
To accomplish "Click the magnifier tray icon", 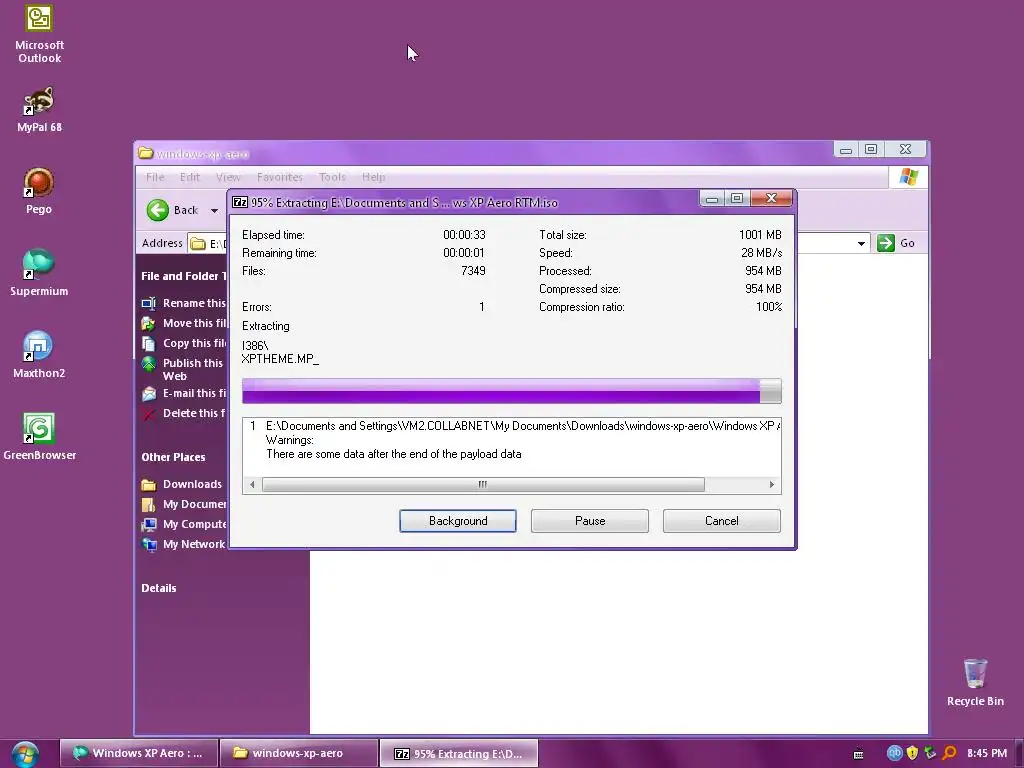I will [949, 753].
